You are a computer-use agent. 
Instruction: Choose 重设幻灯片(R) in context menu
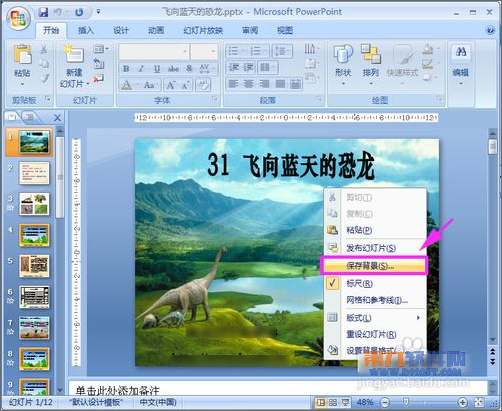375,334
